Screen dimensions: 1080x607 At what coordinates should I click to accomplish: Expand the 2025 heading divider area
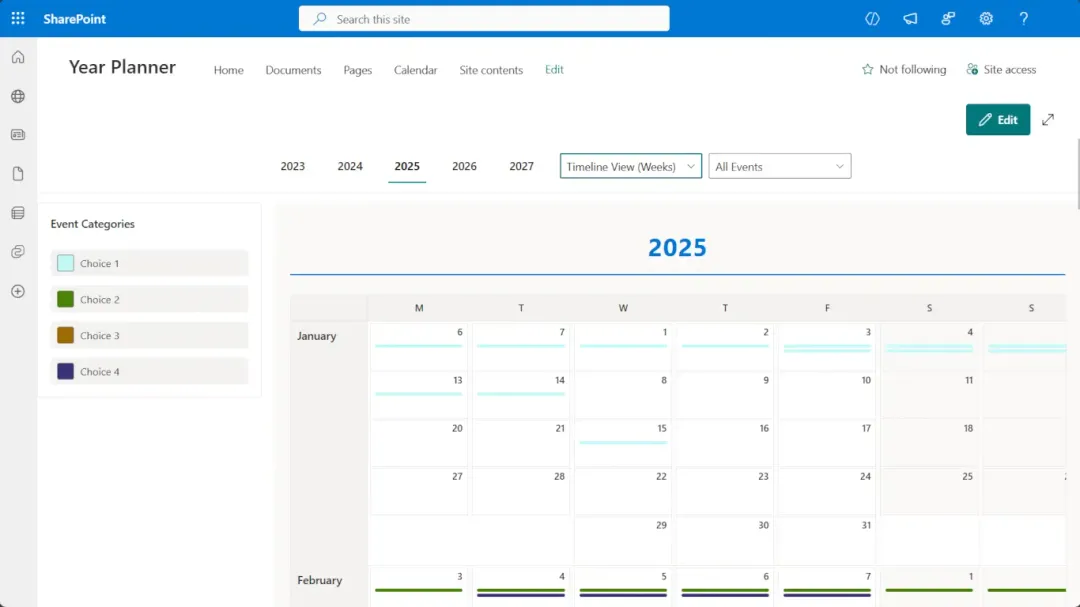677,247
